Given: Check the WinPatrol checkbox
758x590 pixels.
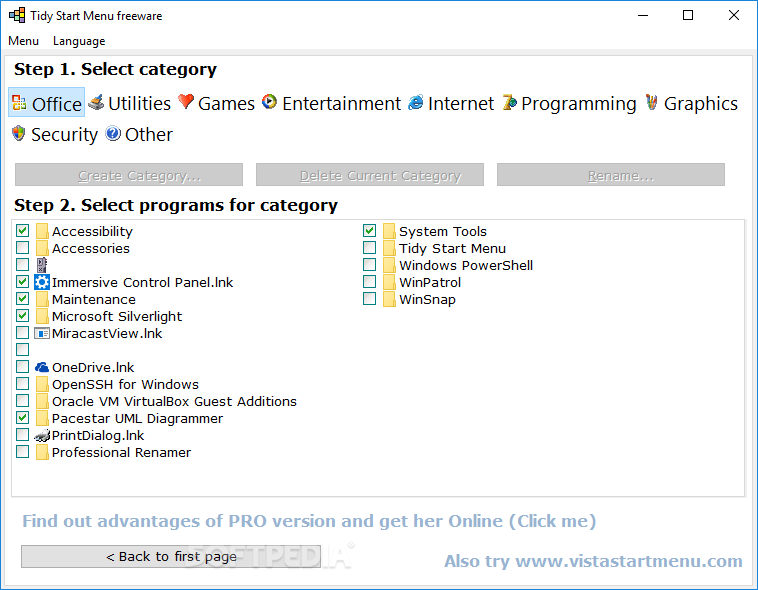Looking at the screenshot, I should pyautogui.click(x=369, y=281).
